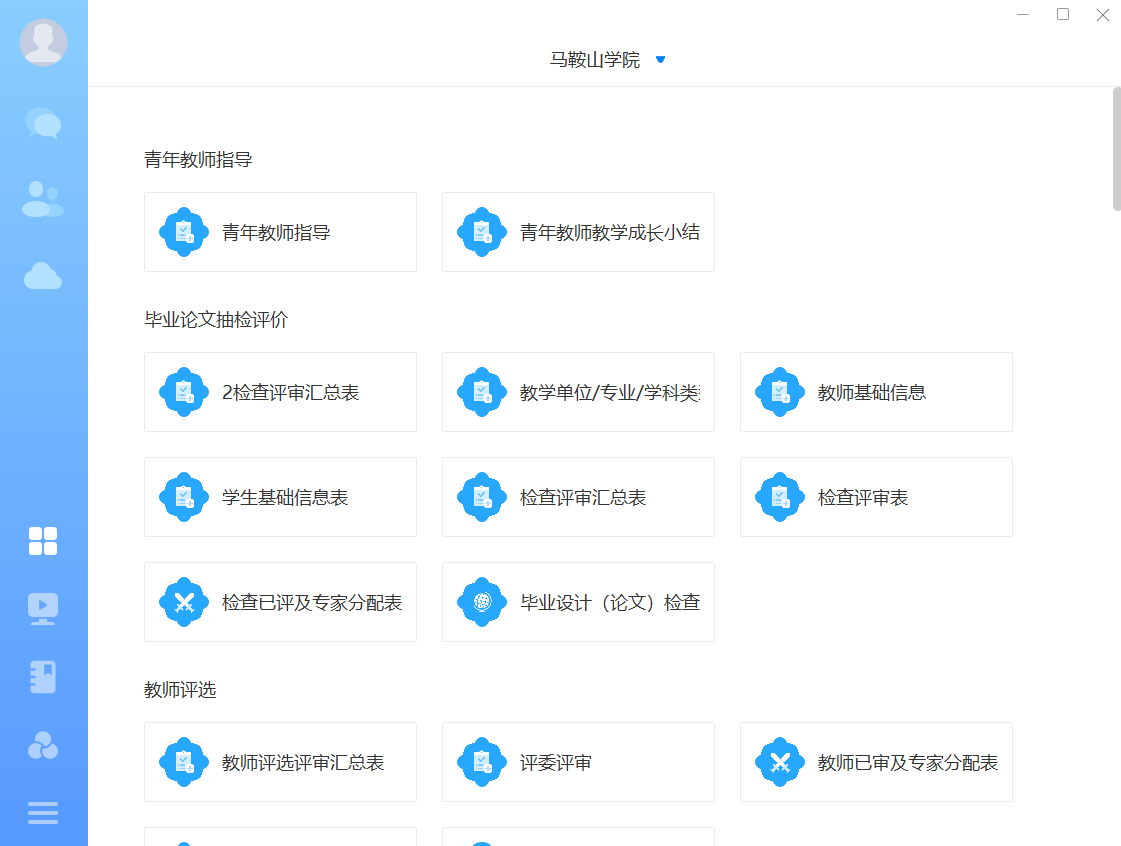The width and height of the screenshot is (1121, 846).
Task: Open the clover-shaped sidebar icon
Action: pos(43,745)
